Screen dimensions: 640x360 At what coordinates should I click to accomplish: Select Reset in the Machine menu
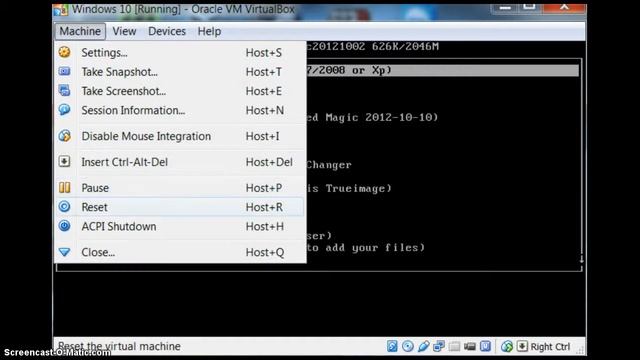pyautogui.click(x=180, y=207)
